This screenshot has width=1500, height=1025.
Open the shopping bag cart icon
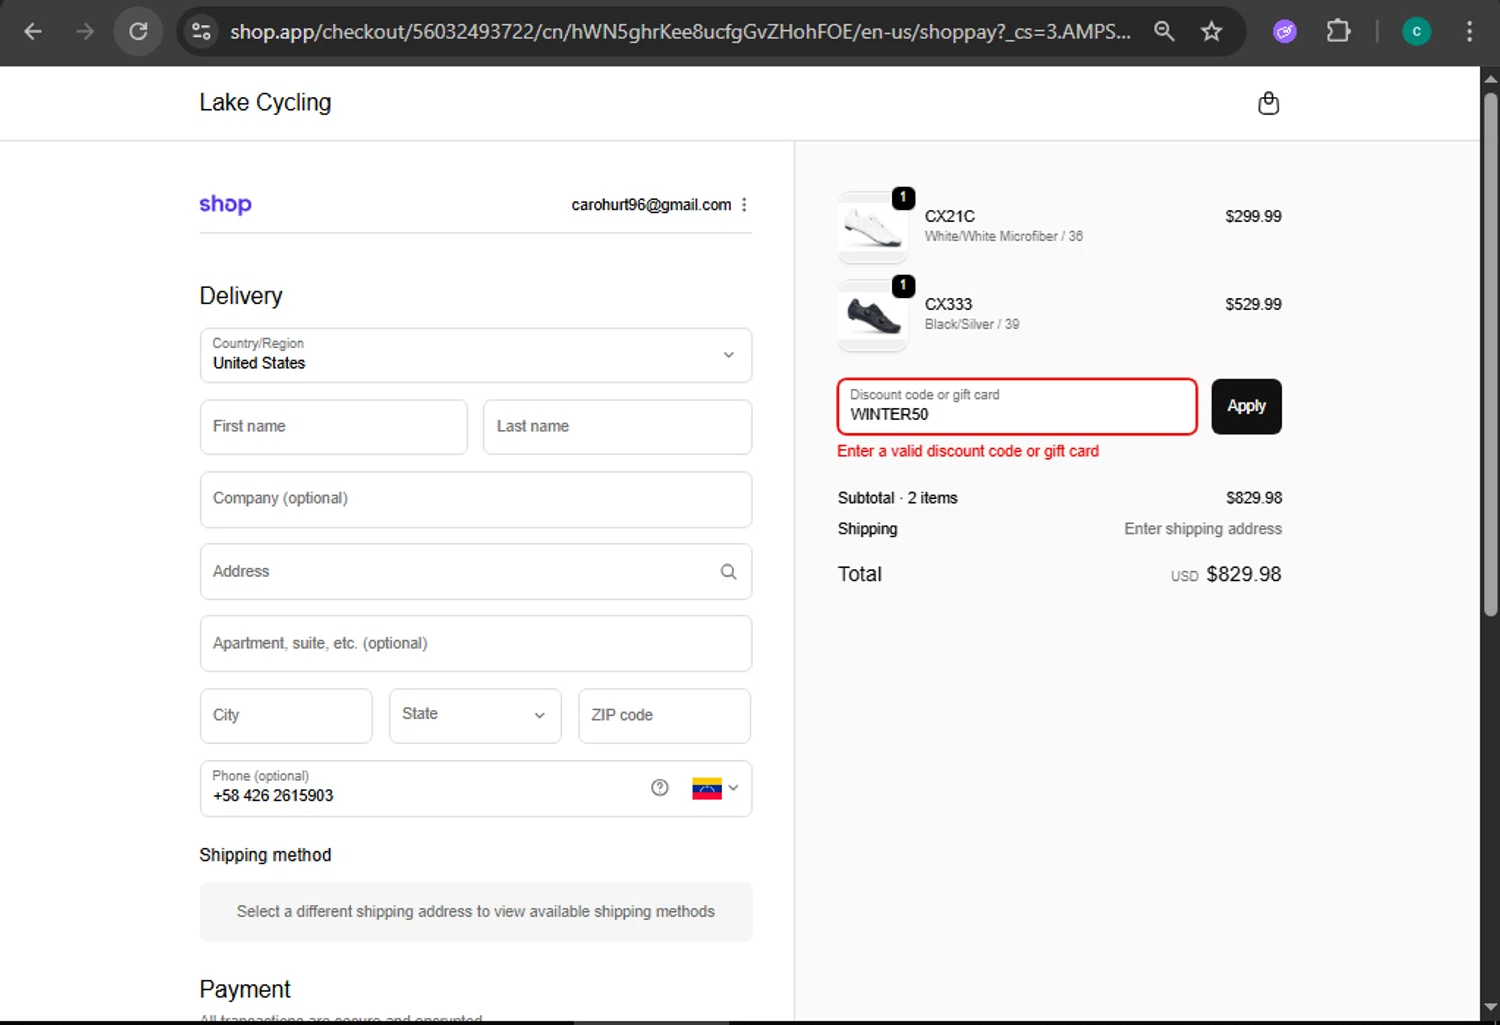pos(1268,103)
